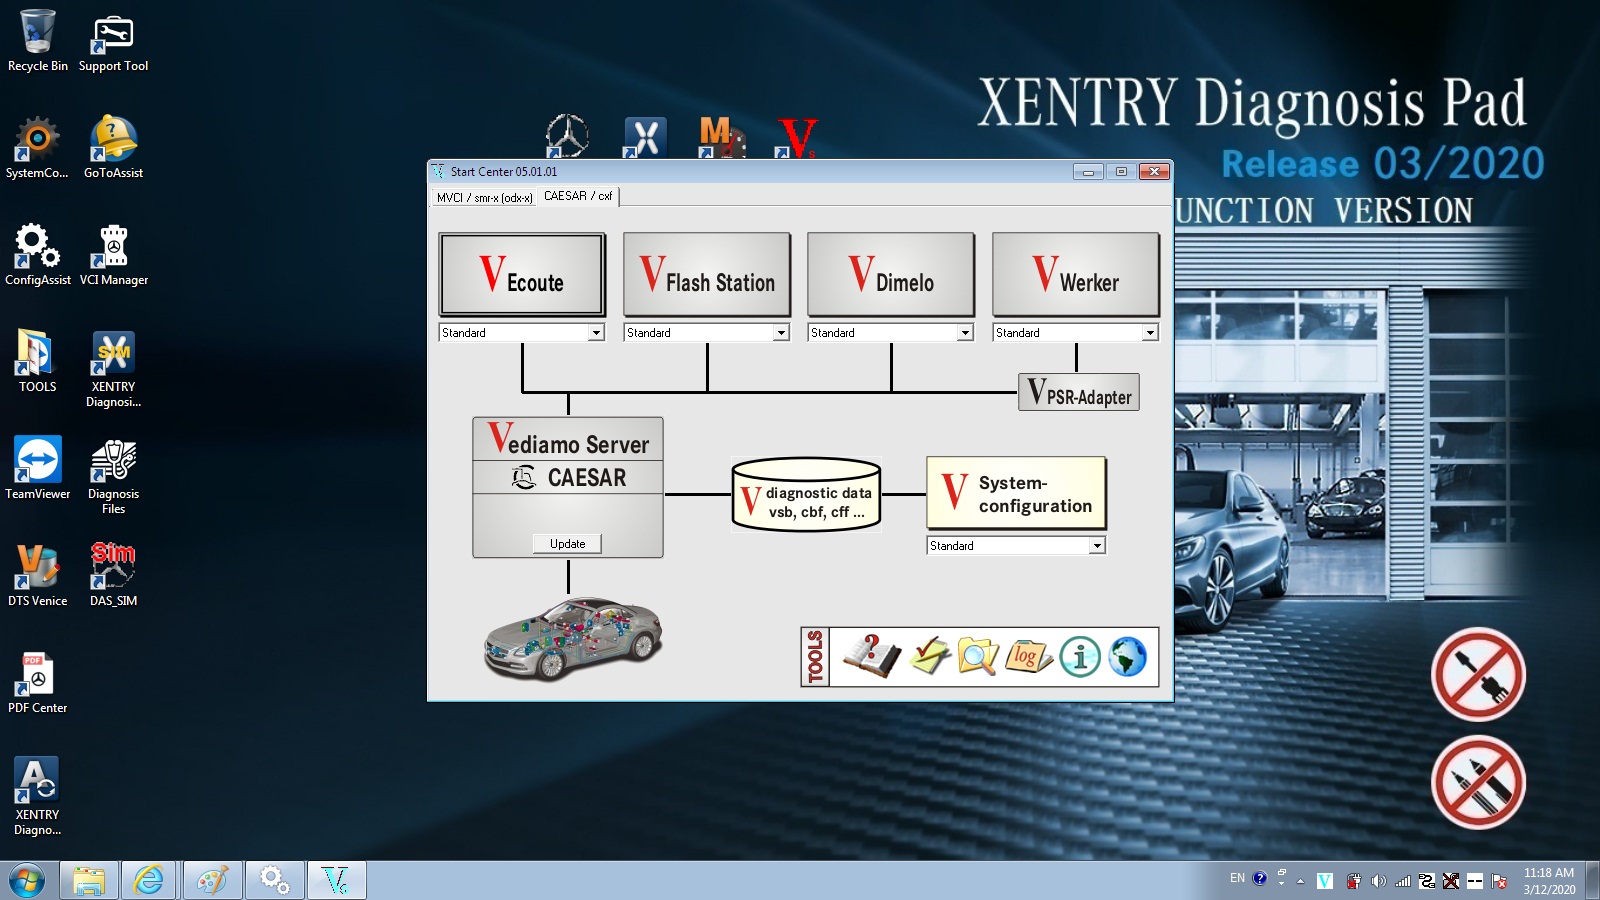Select Vediamo Start Center taskbar button

[x=336, y=880]
